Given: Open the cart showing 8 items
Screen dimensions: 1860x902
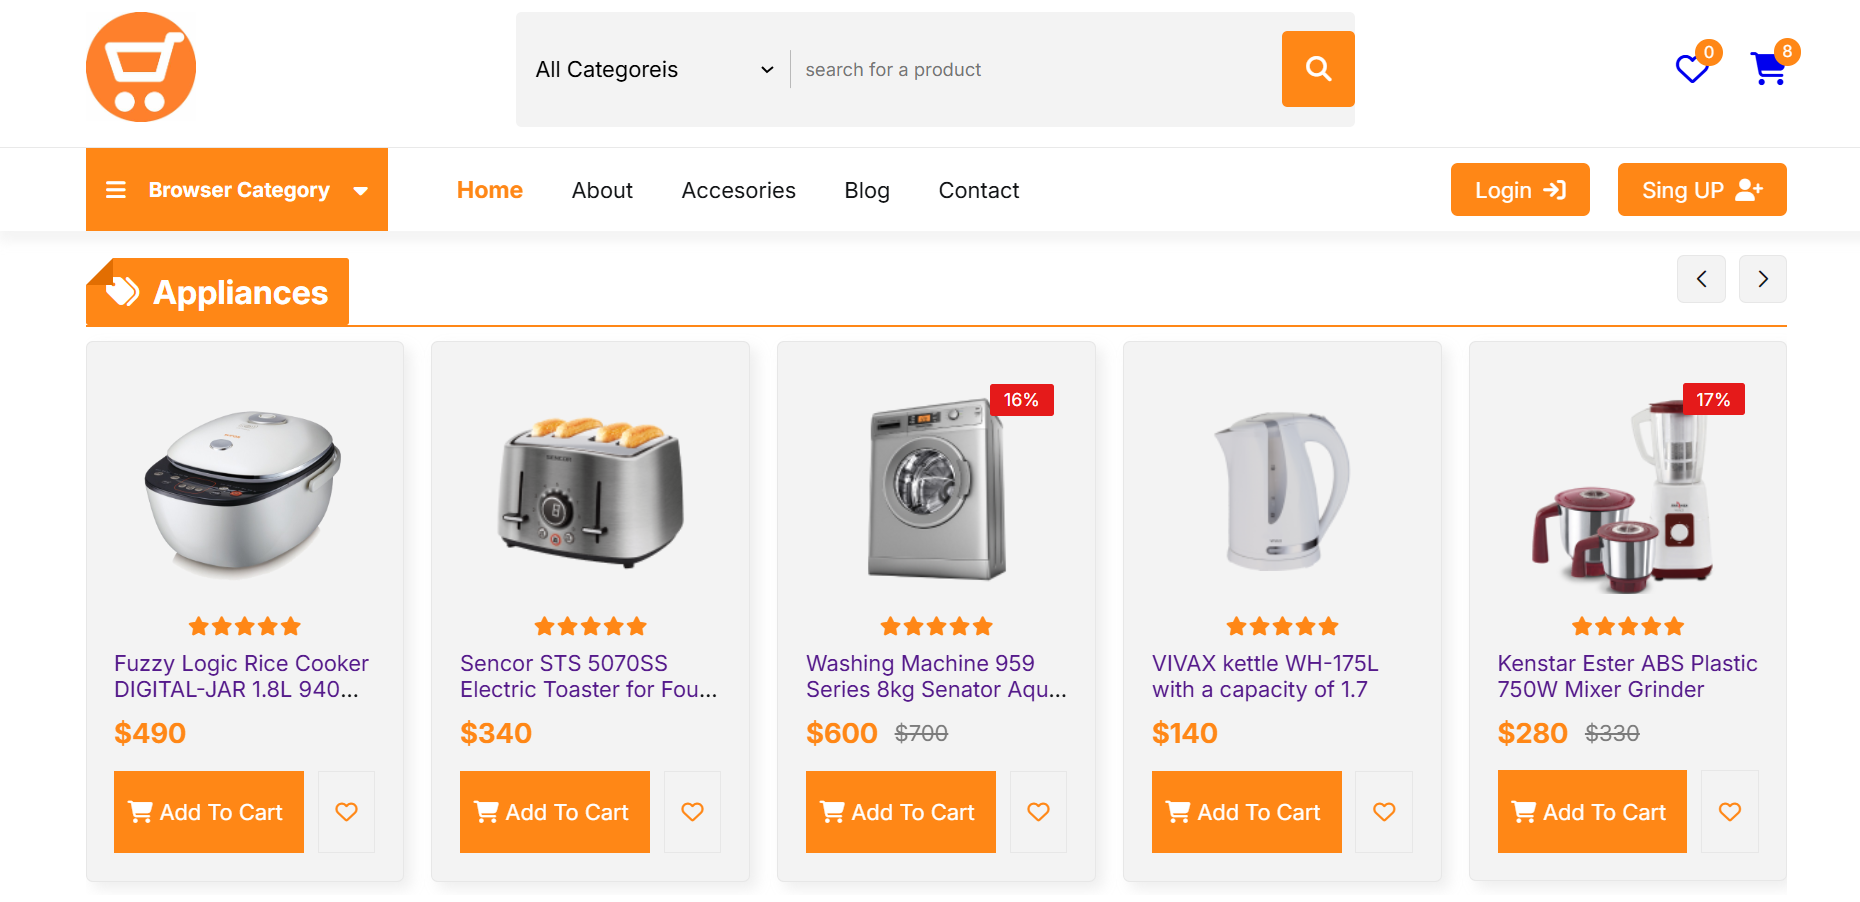Looking at the screenshot, I should [1769, 67].
